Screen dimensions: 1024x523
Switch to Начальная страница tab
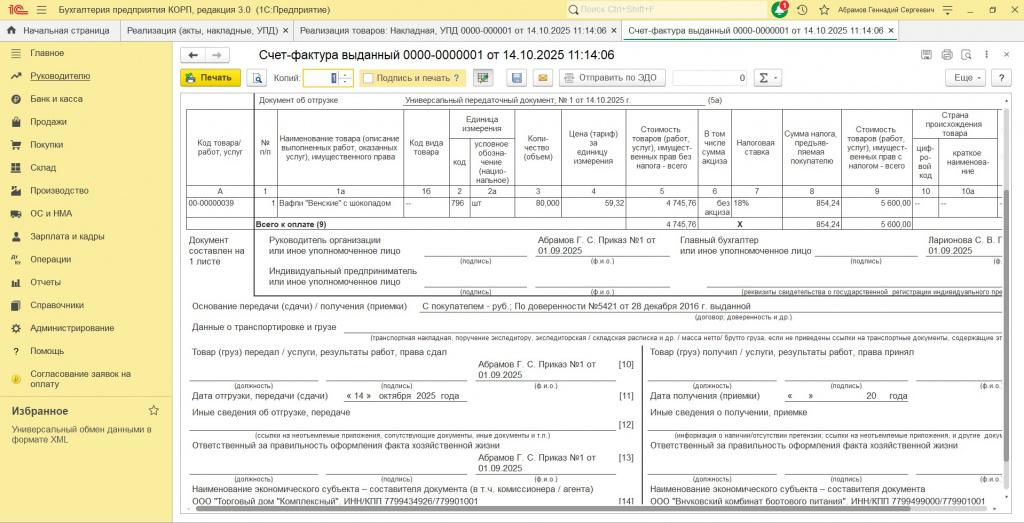(59, 31)
